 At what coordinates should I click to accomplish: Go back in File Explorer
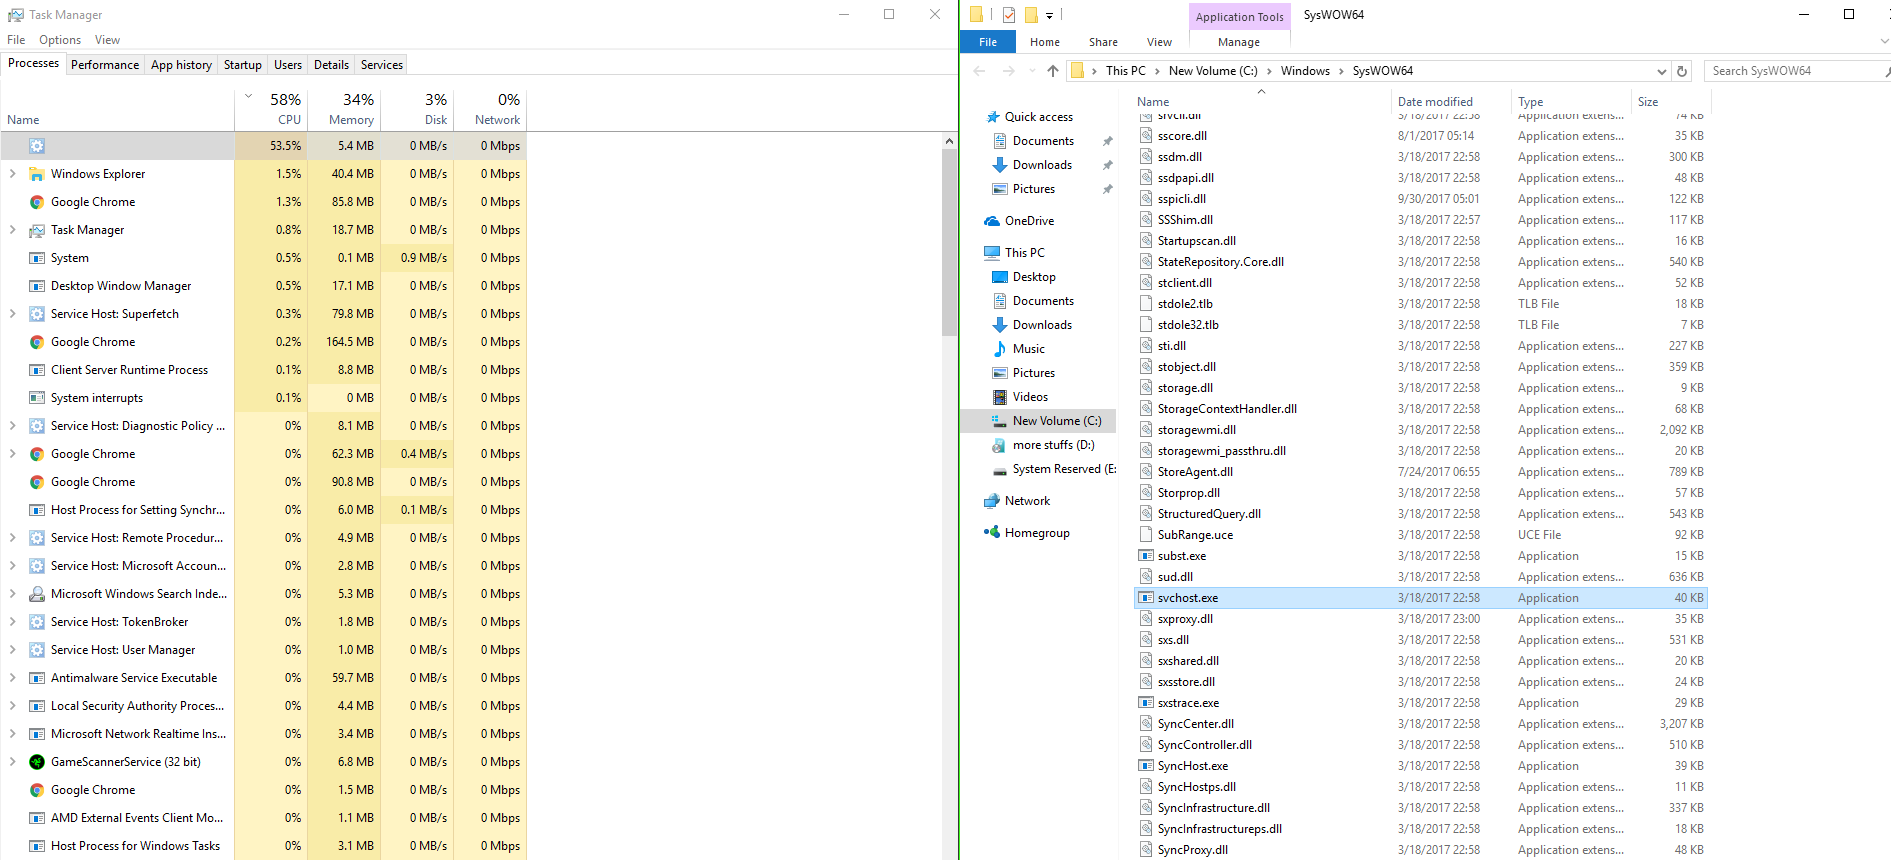979,71
